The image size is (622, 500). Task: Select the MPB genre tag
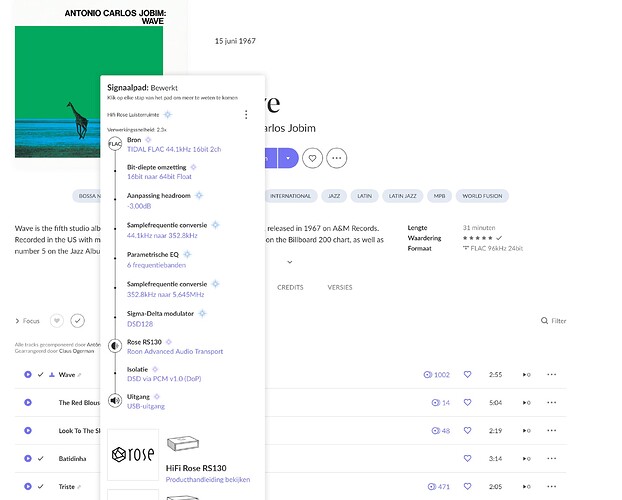tap(440, 196)
